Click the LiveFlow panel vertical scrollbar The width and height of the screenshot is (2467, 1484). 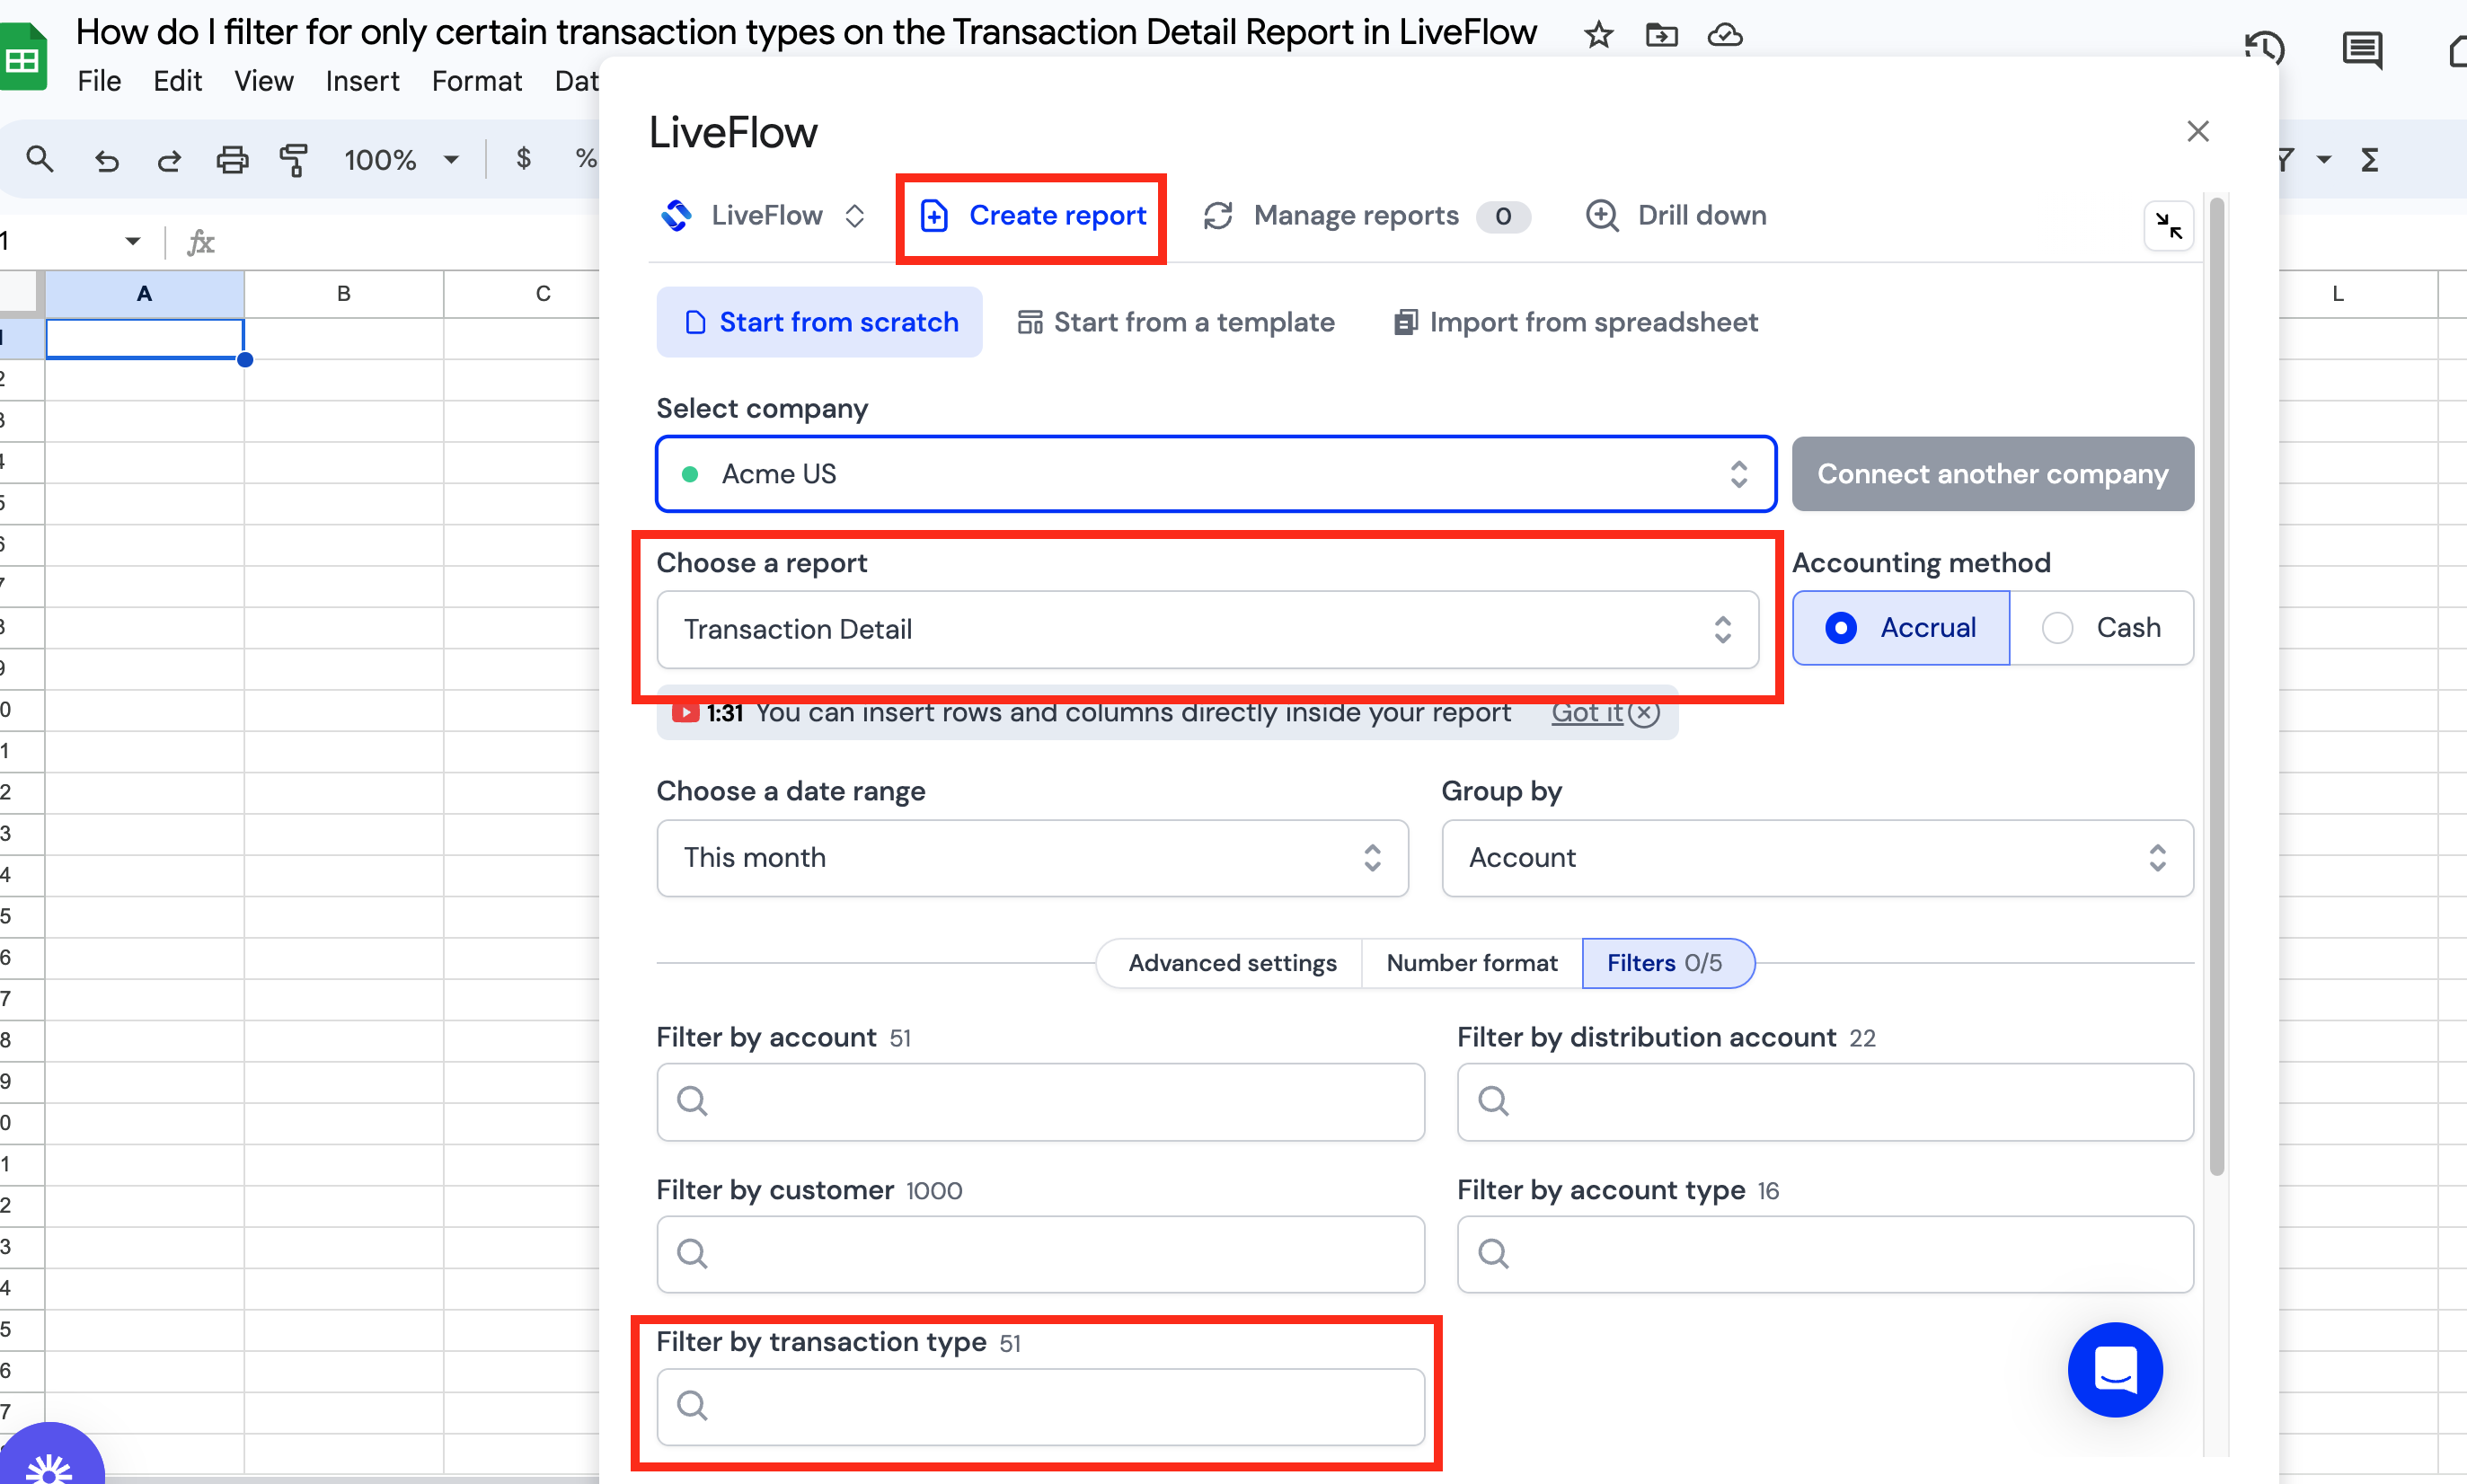tap(2216, 686)
